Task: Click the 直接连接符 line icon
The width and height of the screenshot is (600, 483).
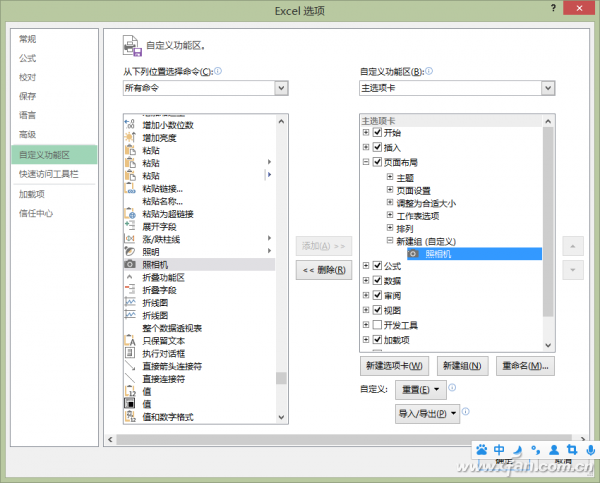Action: 130,379
